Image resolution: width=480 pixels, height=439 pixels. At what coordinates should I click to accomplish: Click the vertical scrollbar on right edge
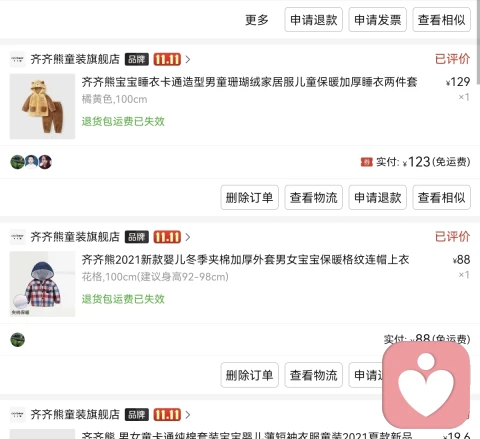(478, 42)
